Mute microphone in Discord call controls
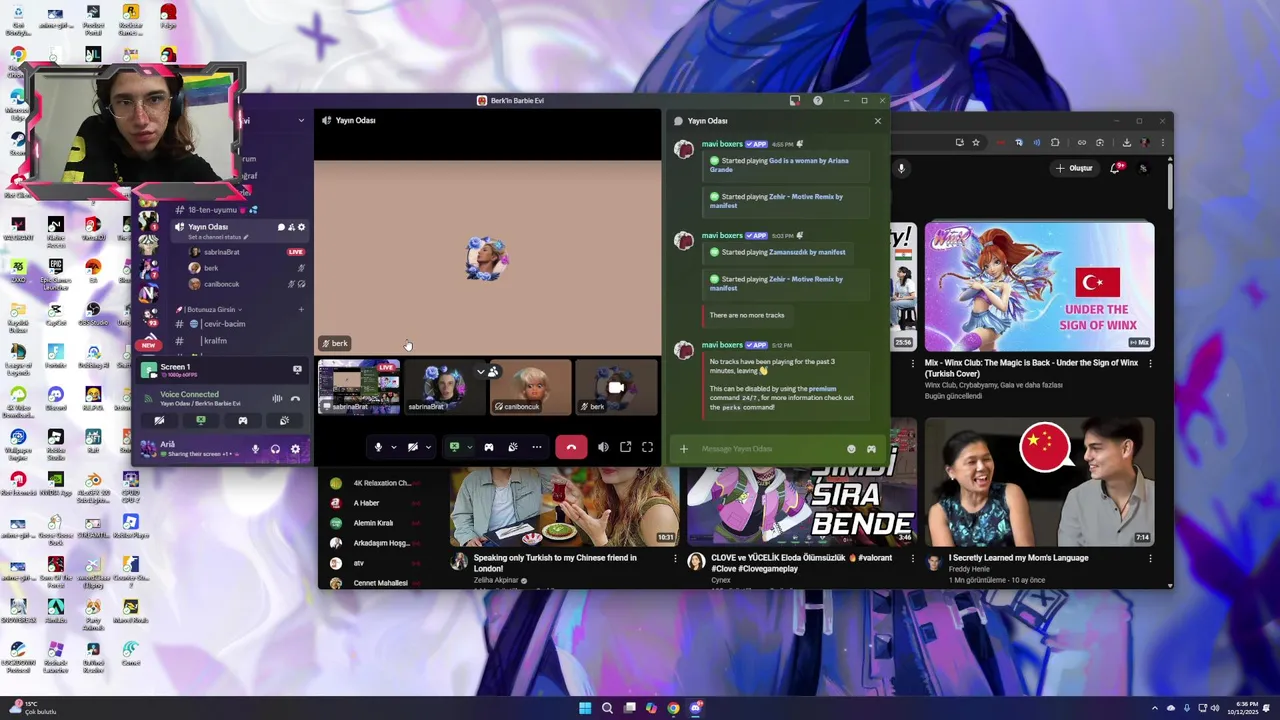The image size is (1280, 720). click(x=378, y=447)
